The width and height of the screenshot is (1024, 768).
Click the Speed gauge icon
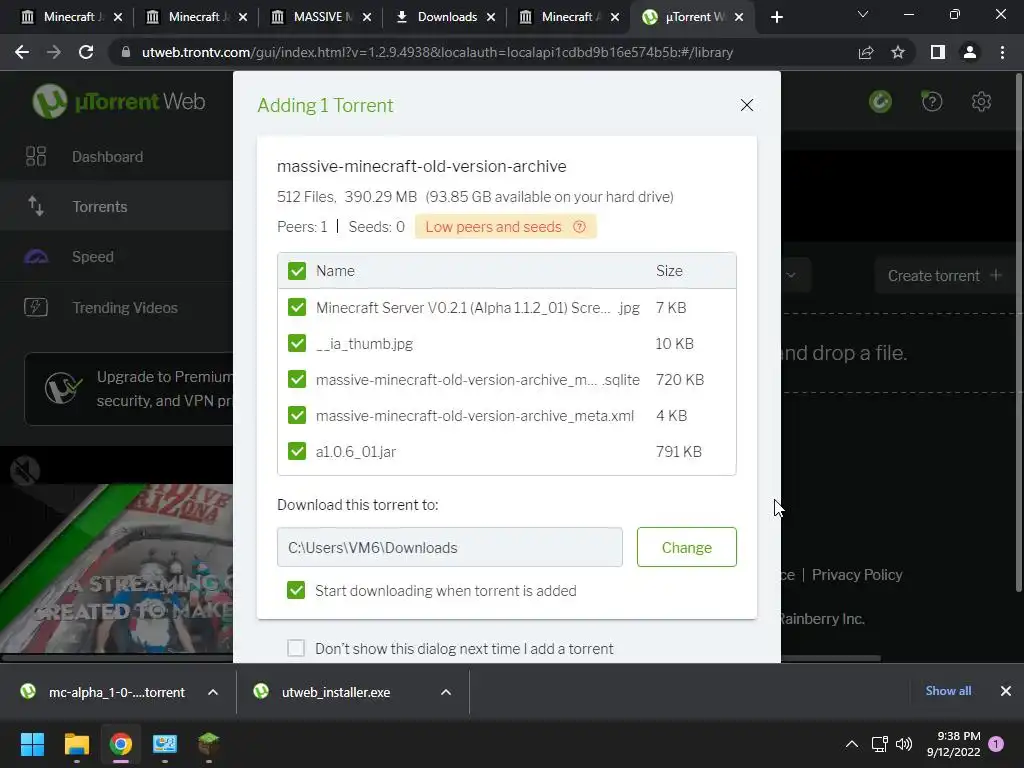[x=36, y=257]
